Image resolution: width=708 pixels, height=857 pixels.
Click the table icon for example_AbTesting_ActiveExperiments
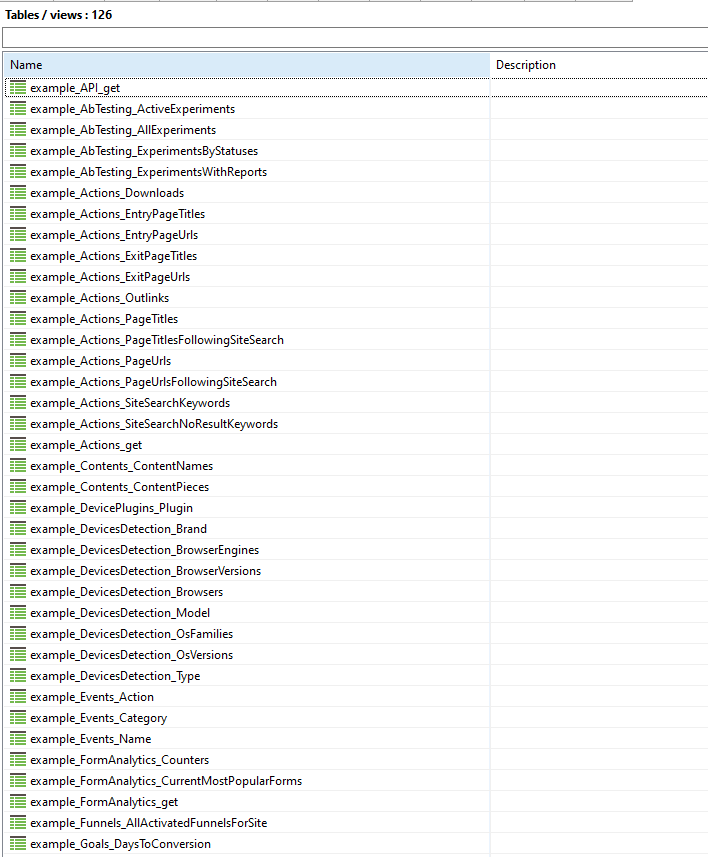click(18, 109)
